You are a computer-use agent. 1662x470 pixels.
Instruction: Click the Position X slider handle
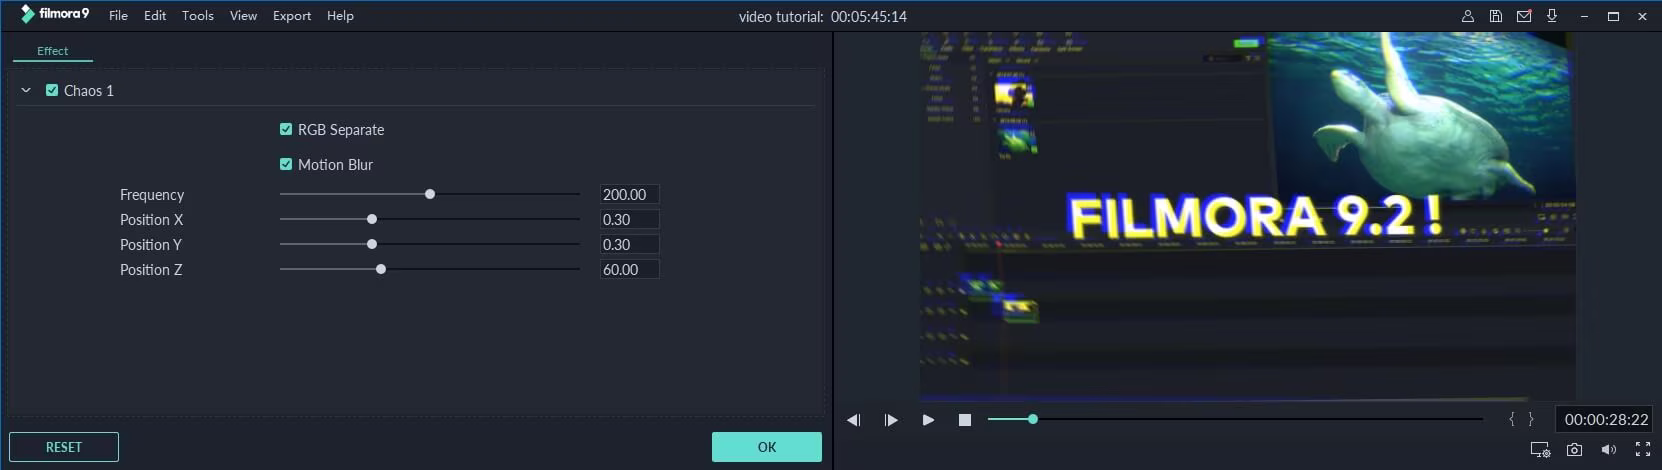click(x=372, y=219)
